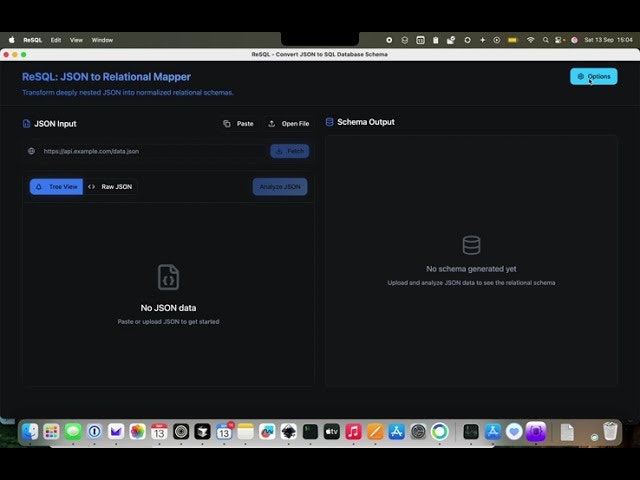Open the purple ReSQL icon in the dock
Screen dimensions: 640x480
point(536,432)
